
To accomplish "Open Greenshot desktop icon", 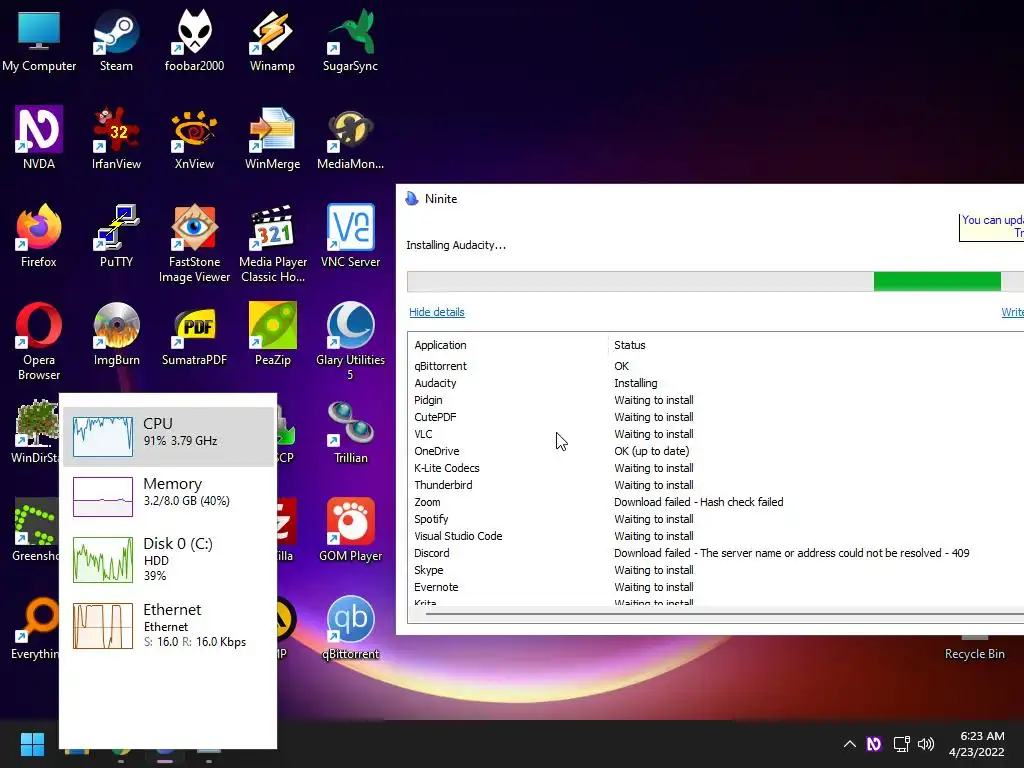I will click(x=35, y=530).
